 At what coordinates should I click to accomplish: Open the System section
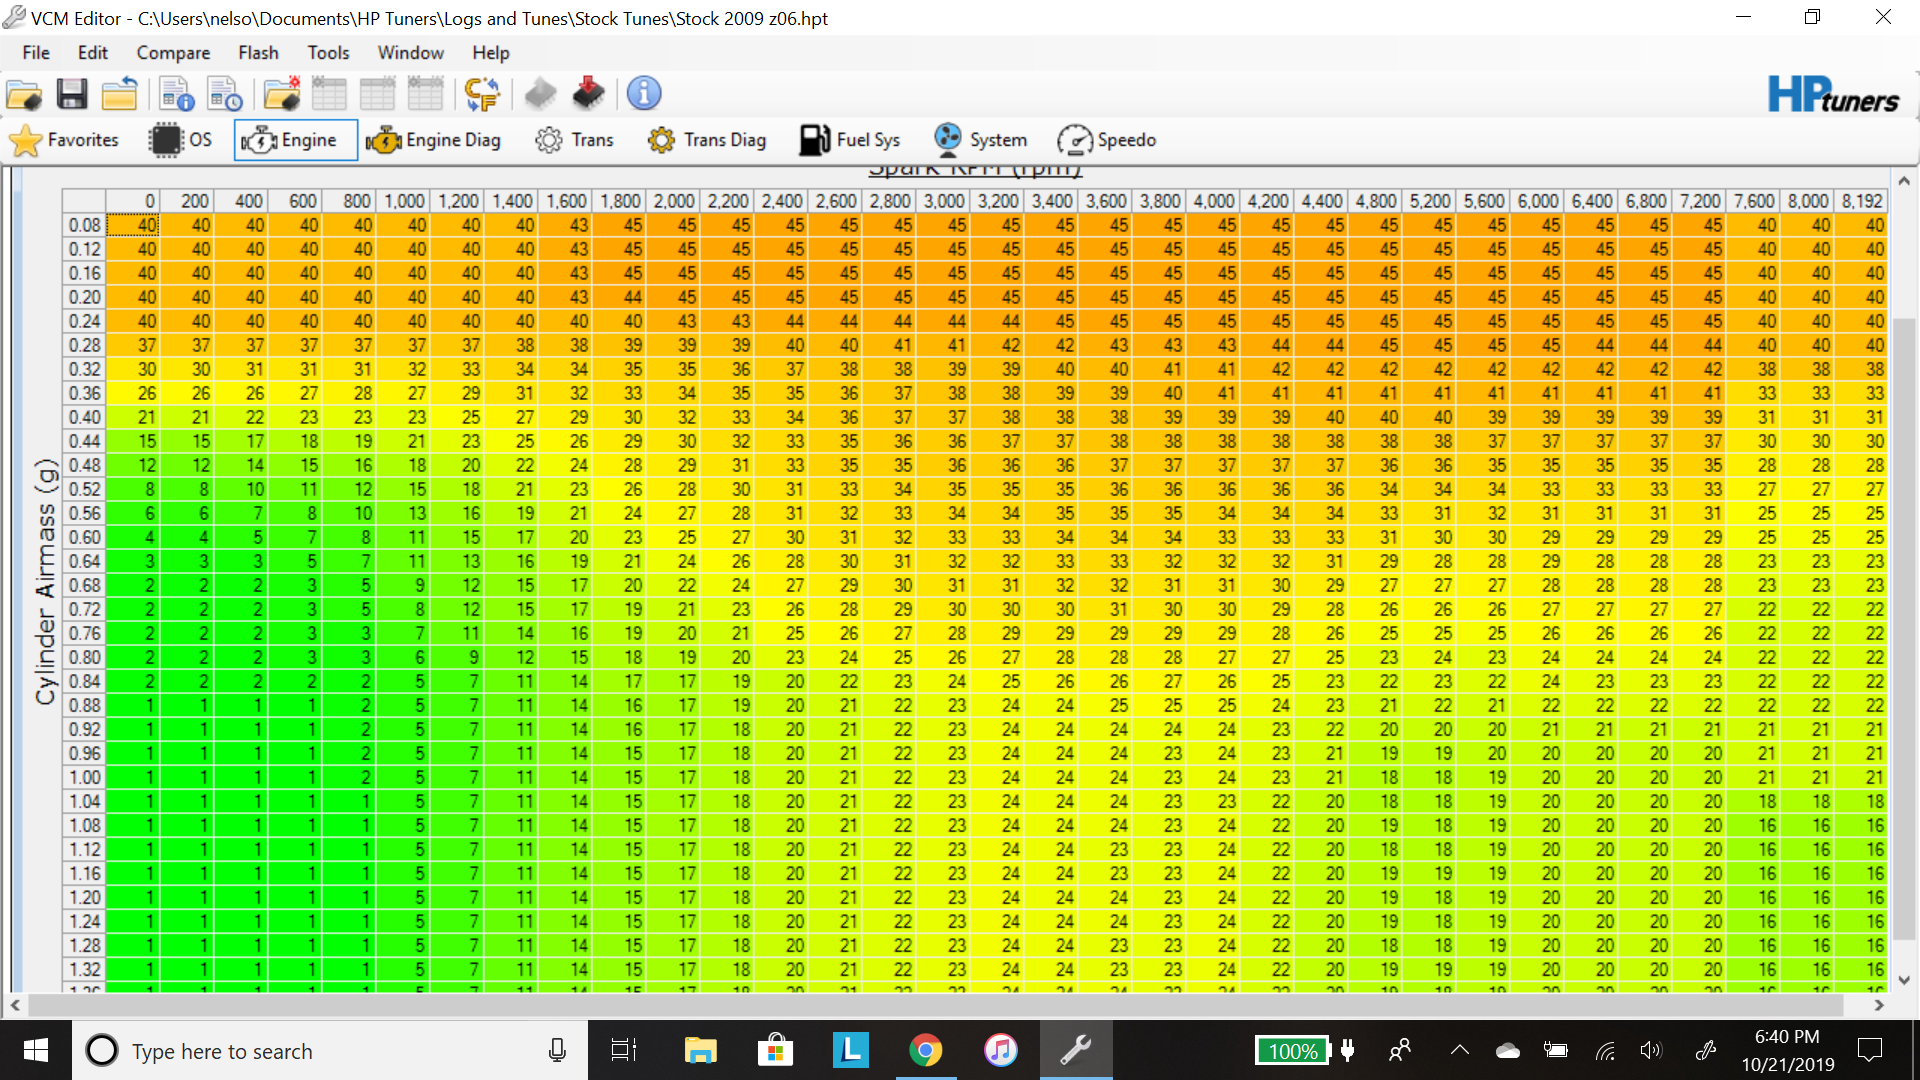click(x=980, y=140)
